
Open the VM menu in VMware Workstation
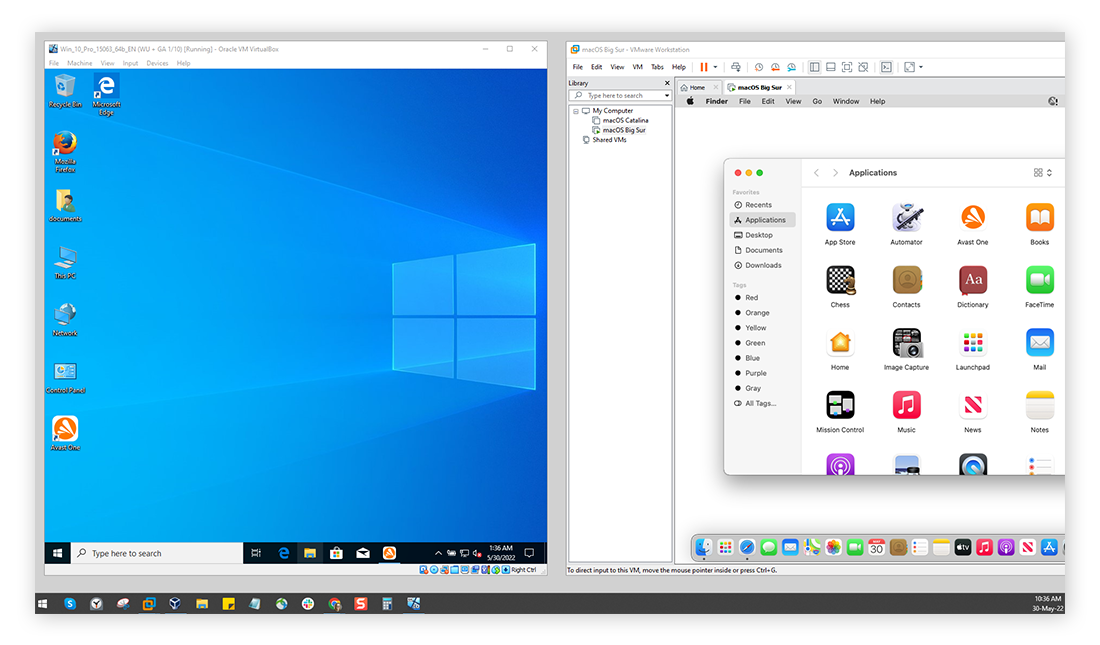click(x=637, y=66)
